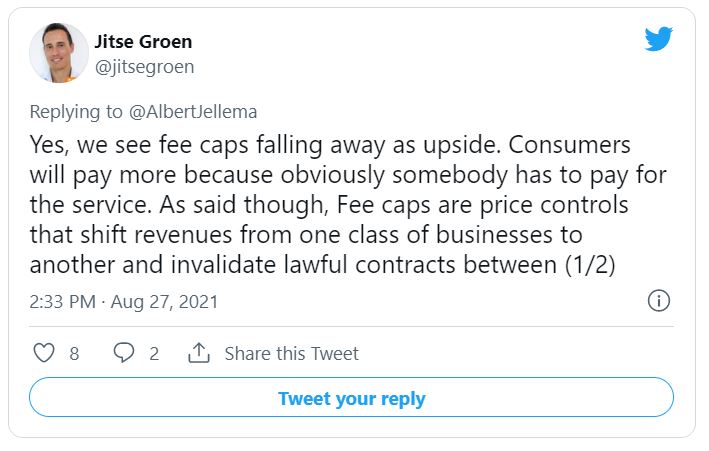The width and height of the screenshot is (709, 451).
Task: Open Jitse Groen's profile picture
Action: 59,53
